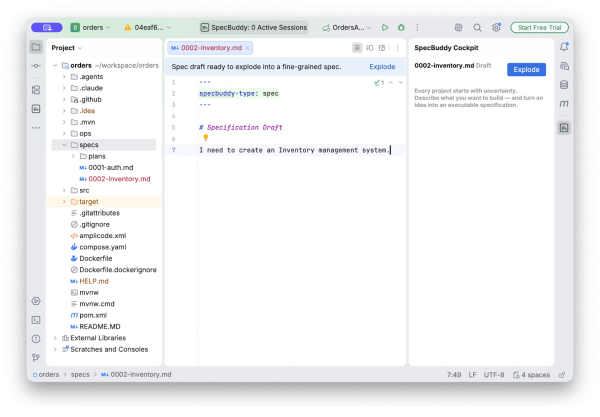The width and height of the screenshot is (600, 417).
Task: Collapse the specs folder
Action: tap(64, 145)
